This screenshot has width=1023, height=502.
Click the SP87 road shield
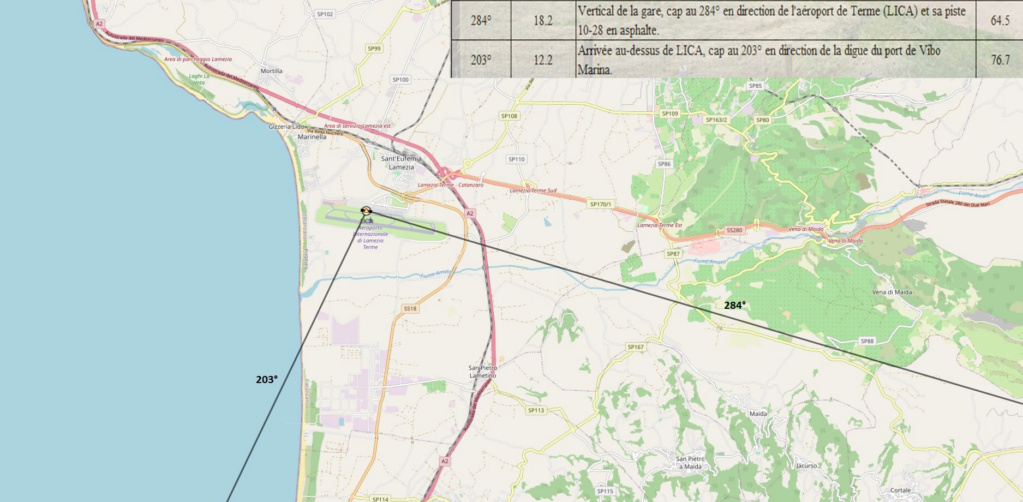click(673, 253)
